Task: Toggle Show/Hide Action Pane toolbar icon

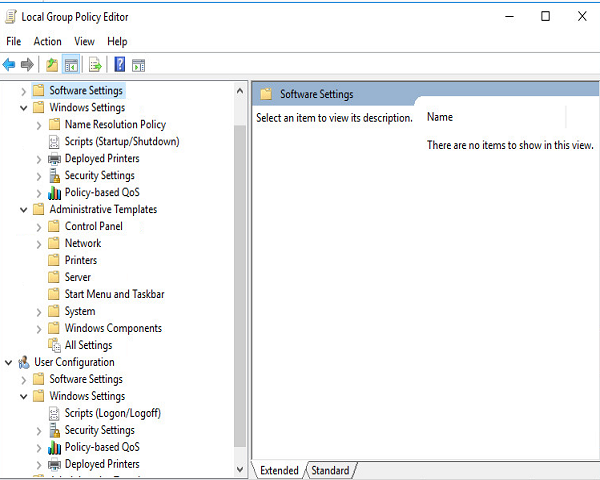Action: point(139,65)
